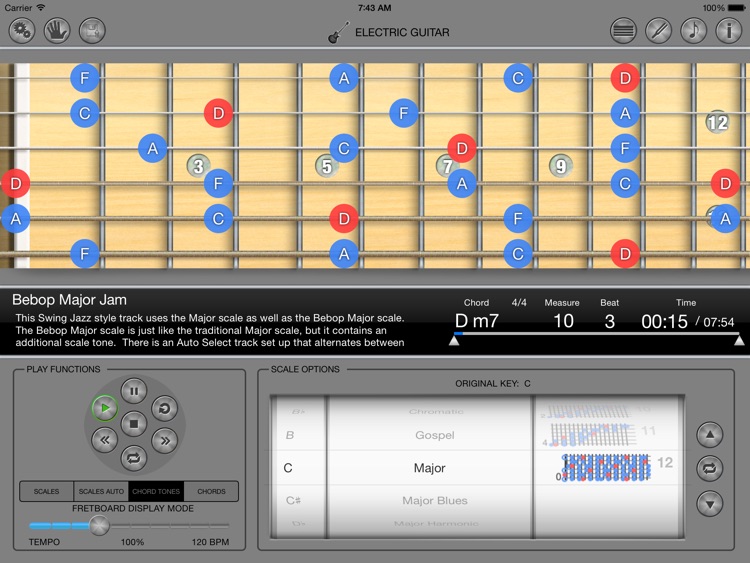Pause the jam track
This screenshot has width=750, height=563.
(134, 391)
